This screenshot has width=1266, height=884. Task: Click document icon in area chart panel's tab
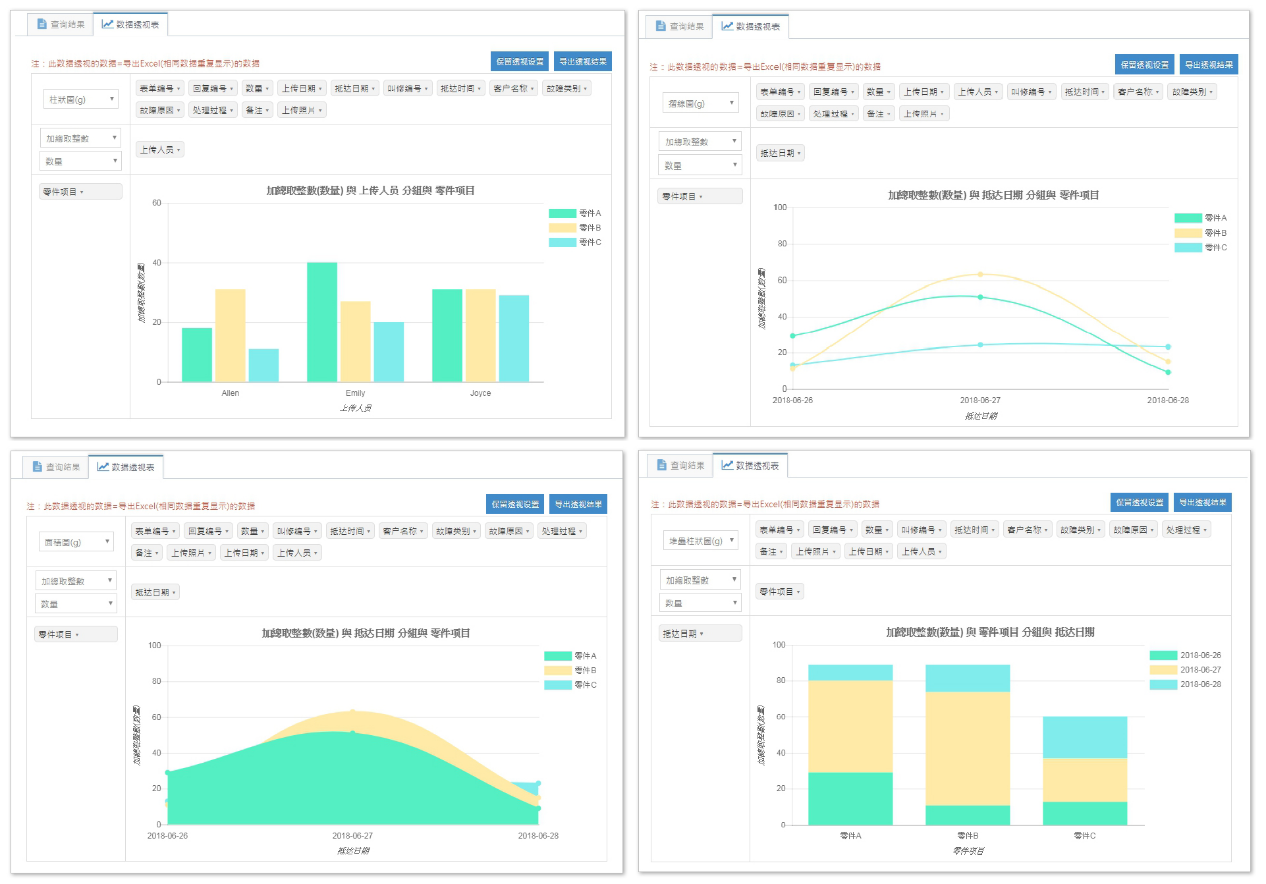click(38, 467)
